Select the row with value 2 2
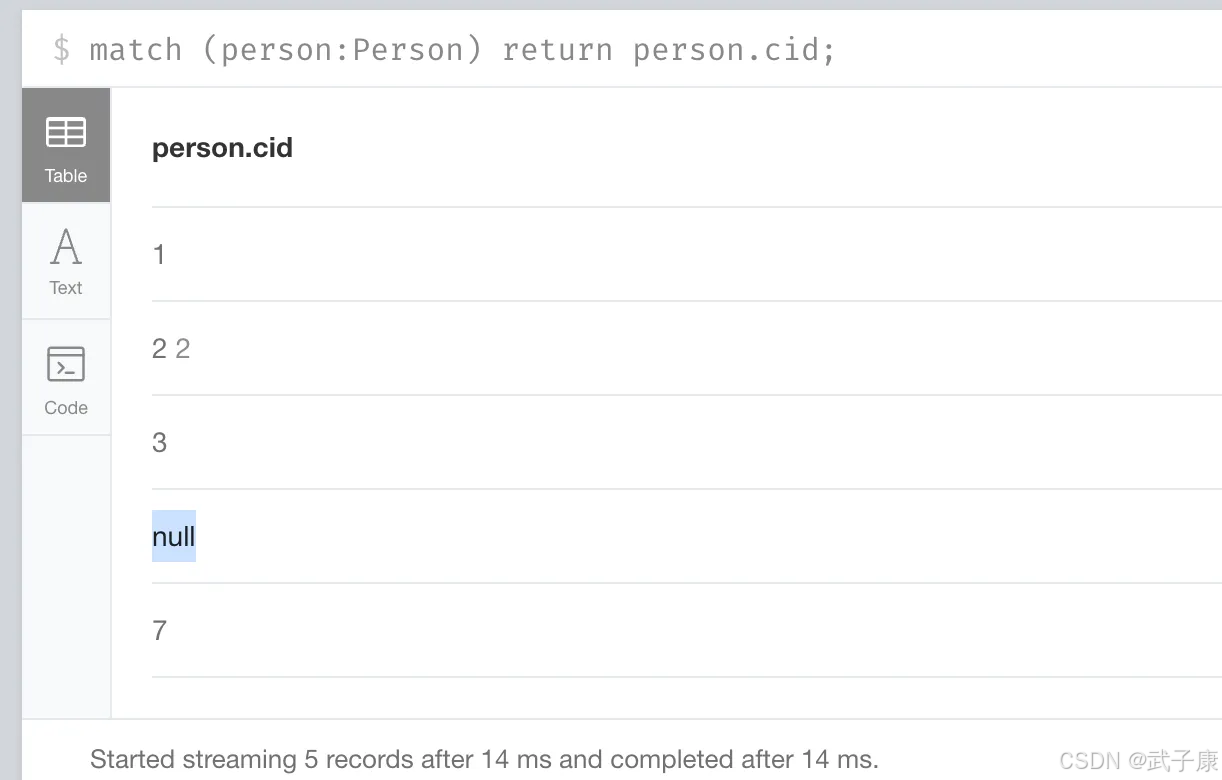This screenshot has height=780, width=1222. click(171, 348)
